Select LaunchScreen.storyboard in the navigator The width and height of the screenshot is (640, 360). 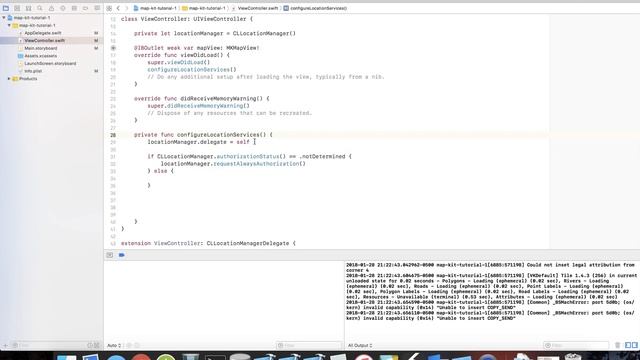coord(51,63)
